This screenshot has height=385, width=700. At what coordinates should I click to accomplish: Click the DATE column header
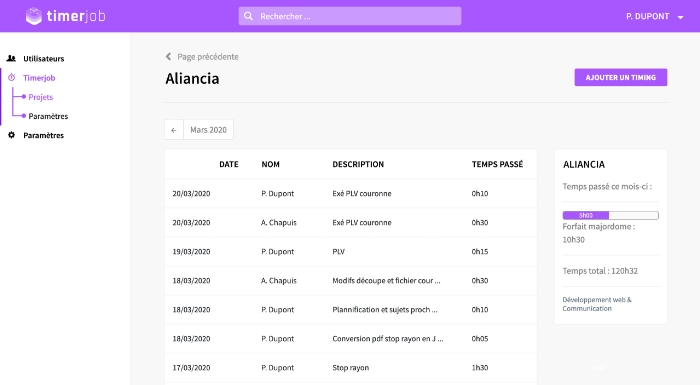click(x=229, y=164)
